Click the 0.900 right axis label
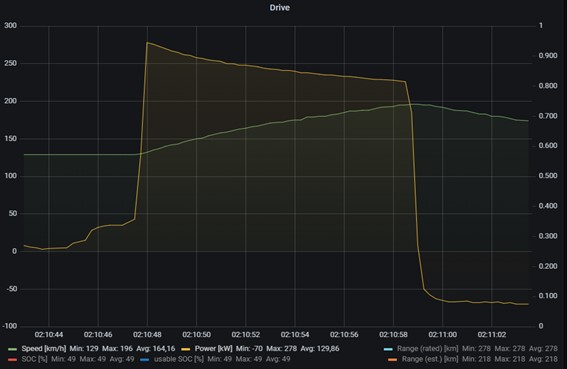Screen dimensions: 567x369 548,56
